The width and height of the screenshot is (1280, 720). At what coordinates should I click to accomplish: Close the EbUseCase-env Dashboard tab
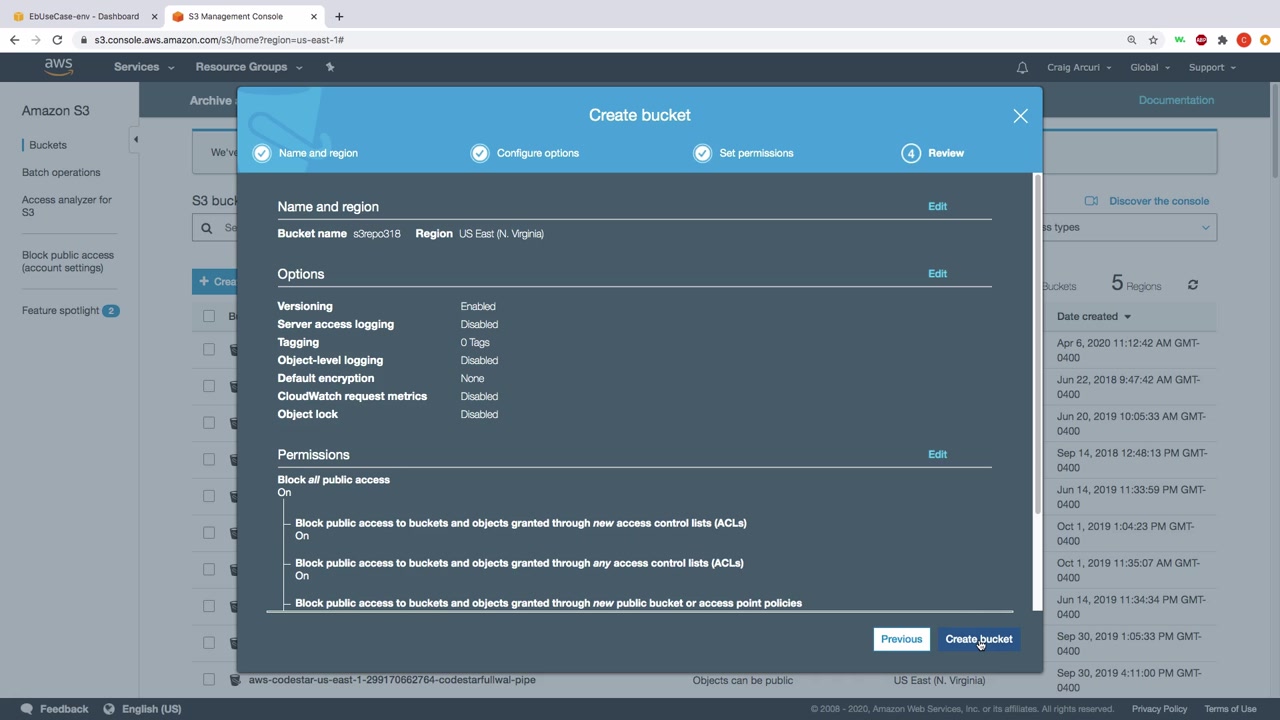[x=154, y=16]
